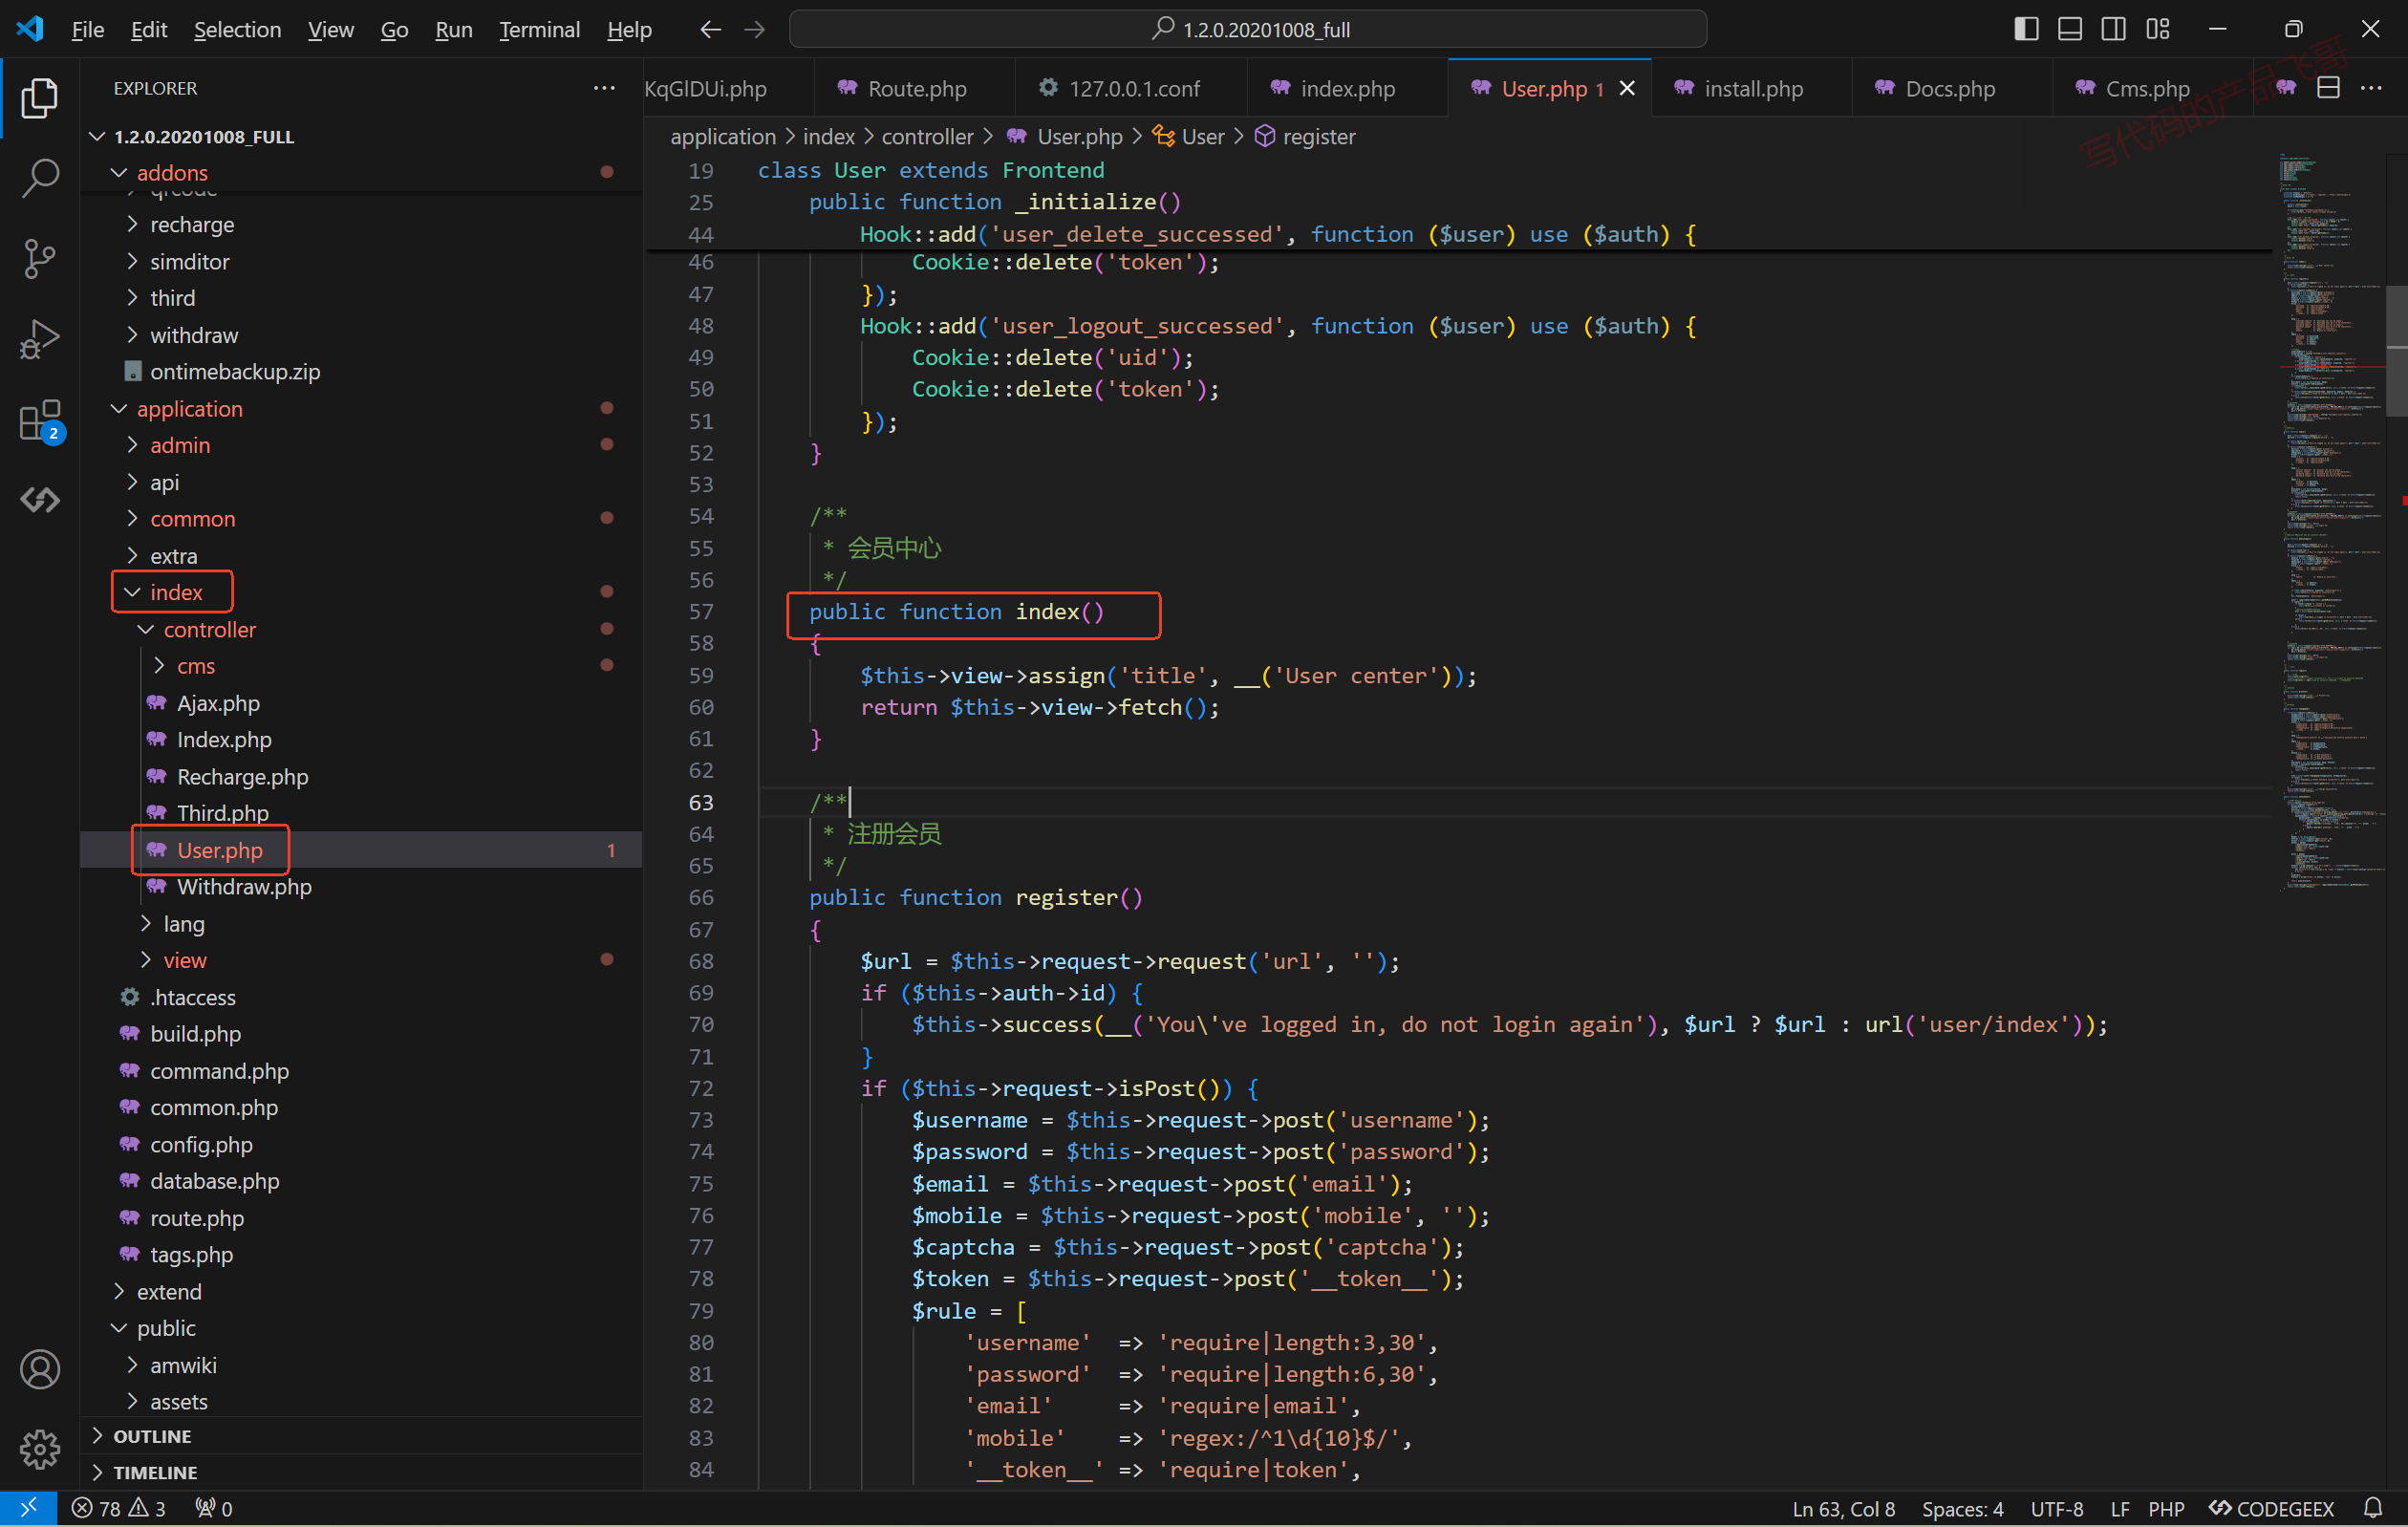Open the Source Control view
This screenshot has width=2408, height=1527.
40,258
